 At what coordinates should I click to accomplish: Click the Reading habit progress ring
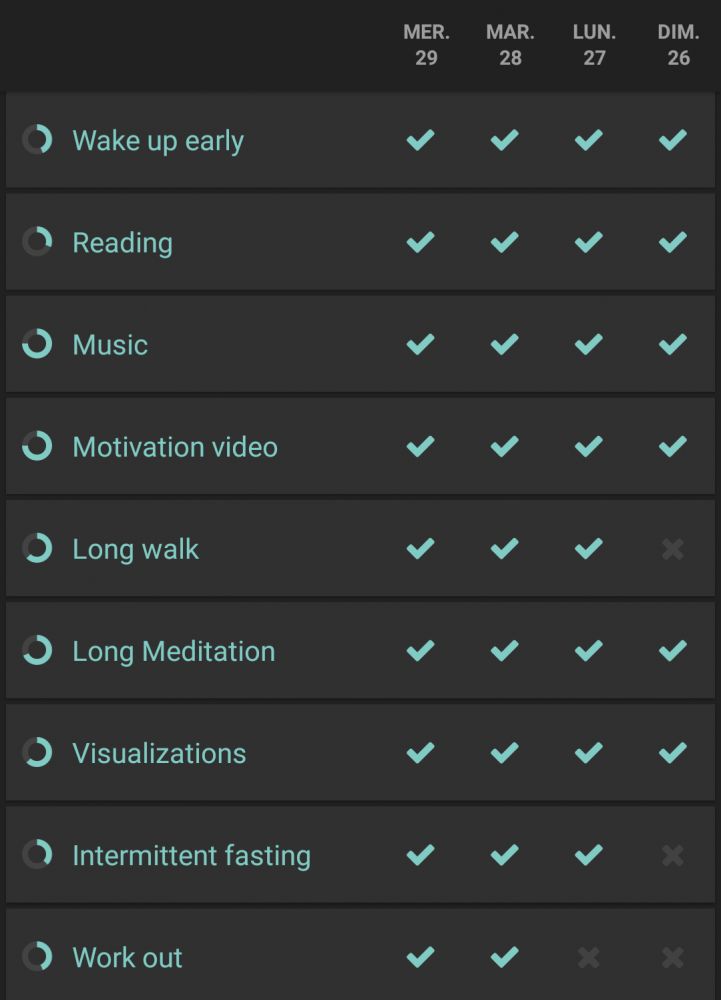37,242
